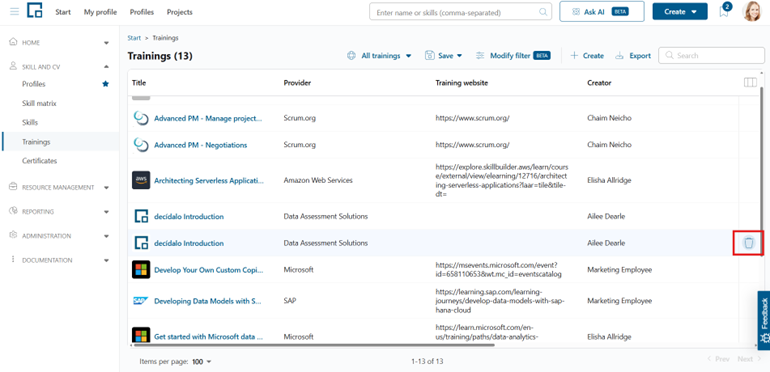Screen dimensions: 770x372
Task: Open Profiles in the top navigation
Action: click(142, 12)
